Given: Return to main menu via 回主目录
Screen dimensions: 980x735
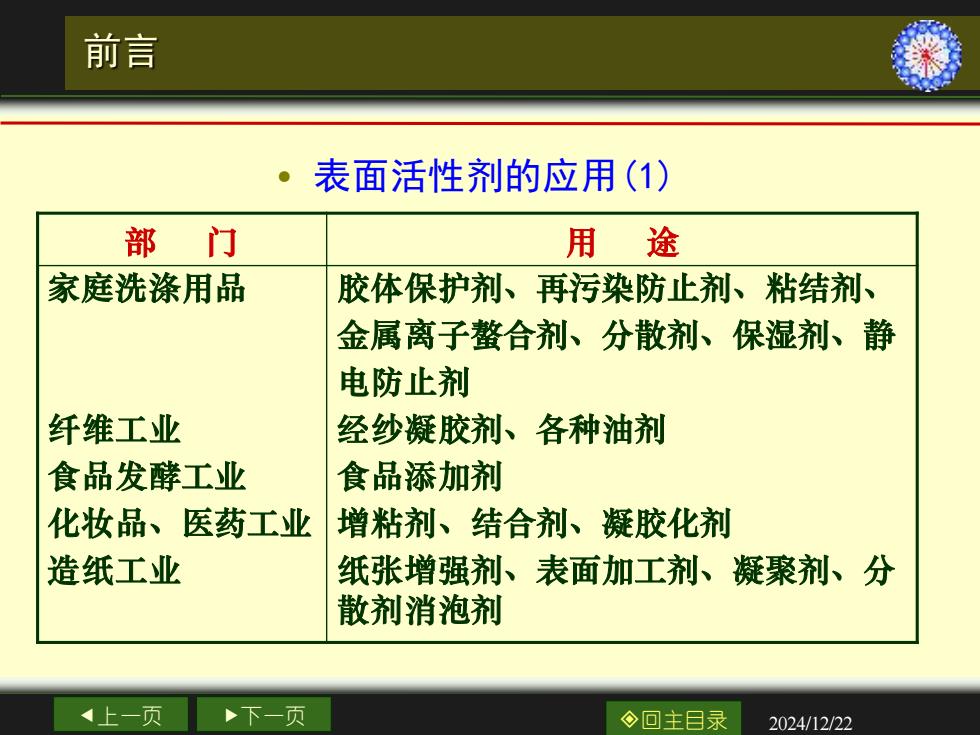Looking at the screenshot, I should (x=673, y=719).
